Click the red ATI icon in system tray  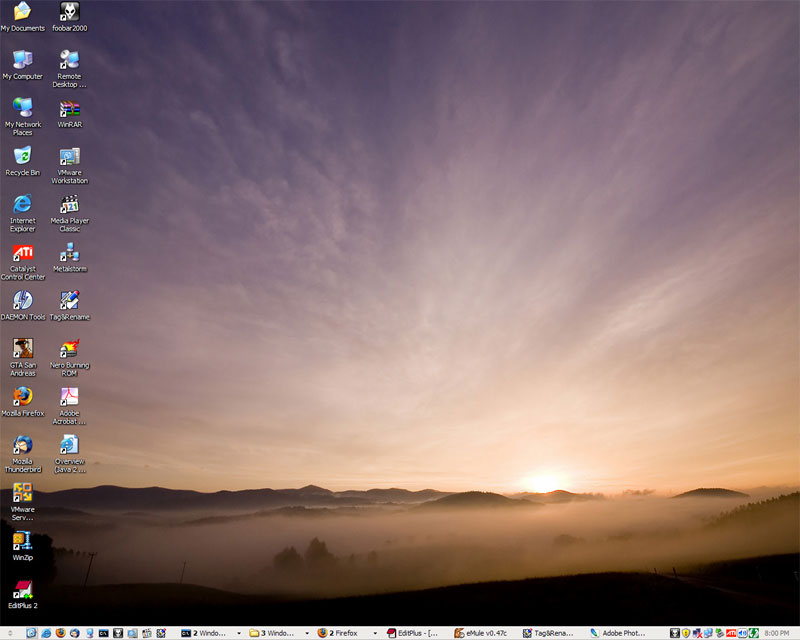(731, 633)
